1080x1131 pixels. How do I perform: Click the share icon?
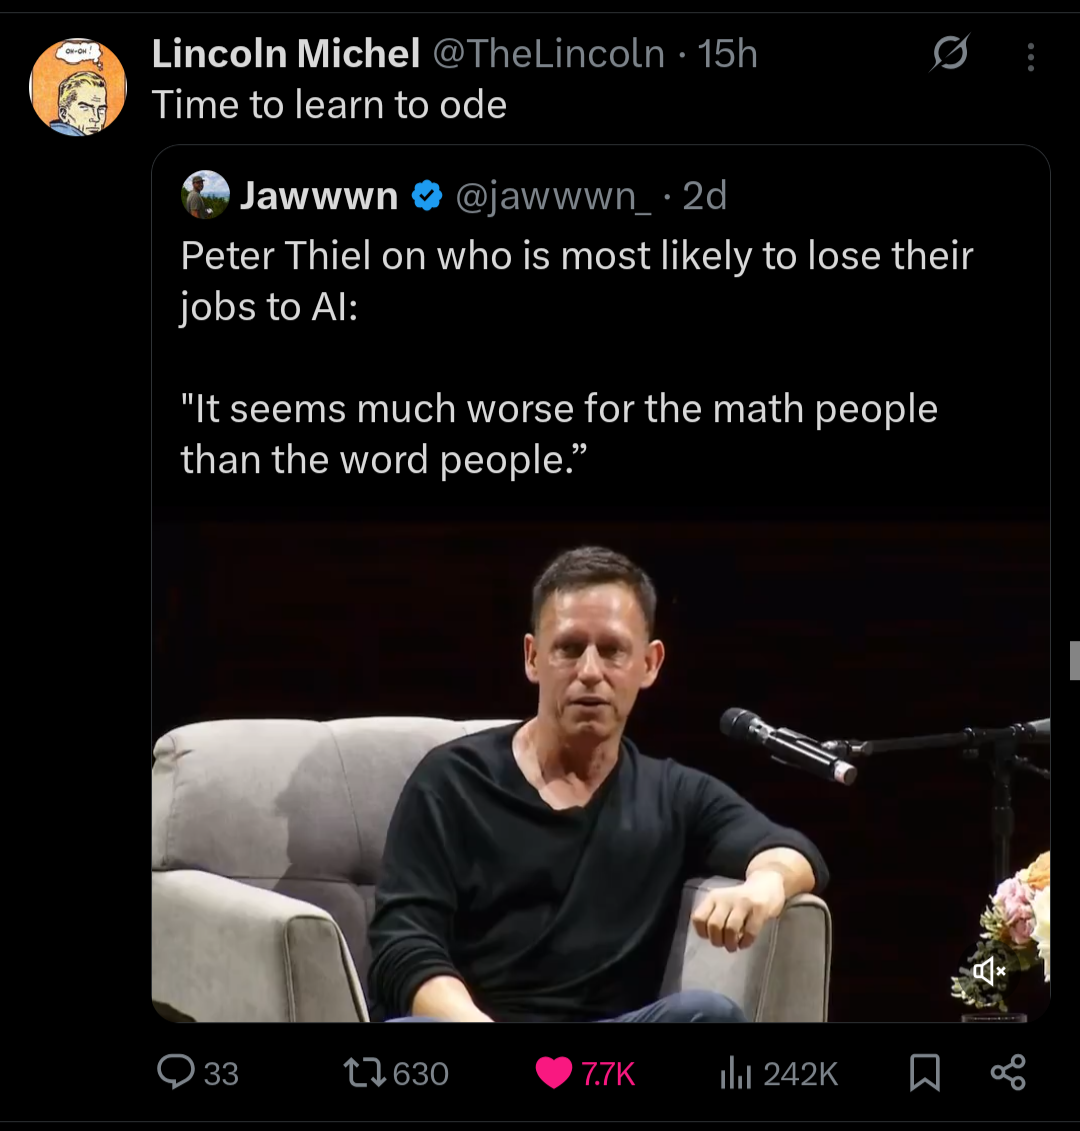pyautogui.click(x=1008, y=1072)
